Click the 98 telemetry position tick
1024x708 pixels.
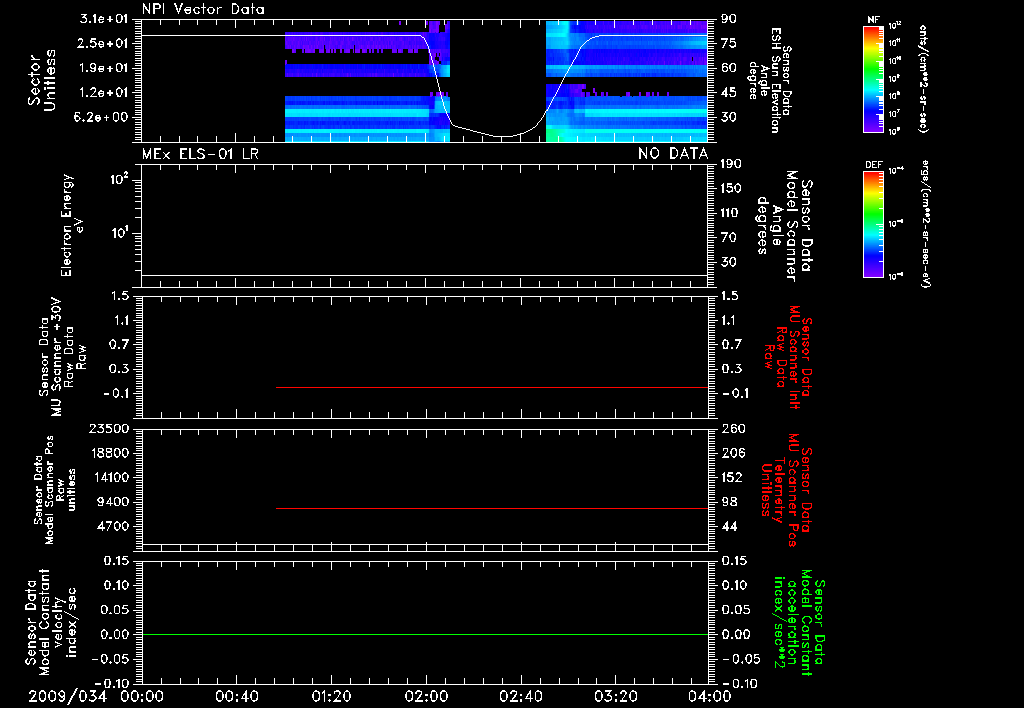coord(728,502)
